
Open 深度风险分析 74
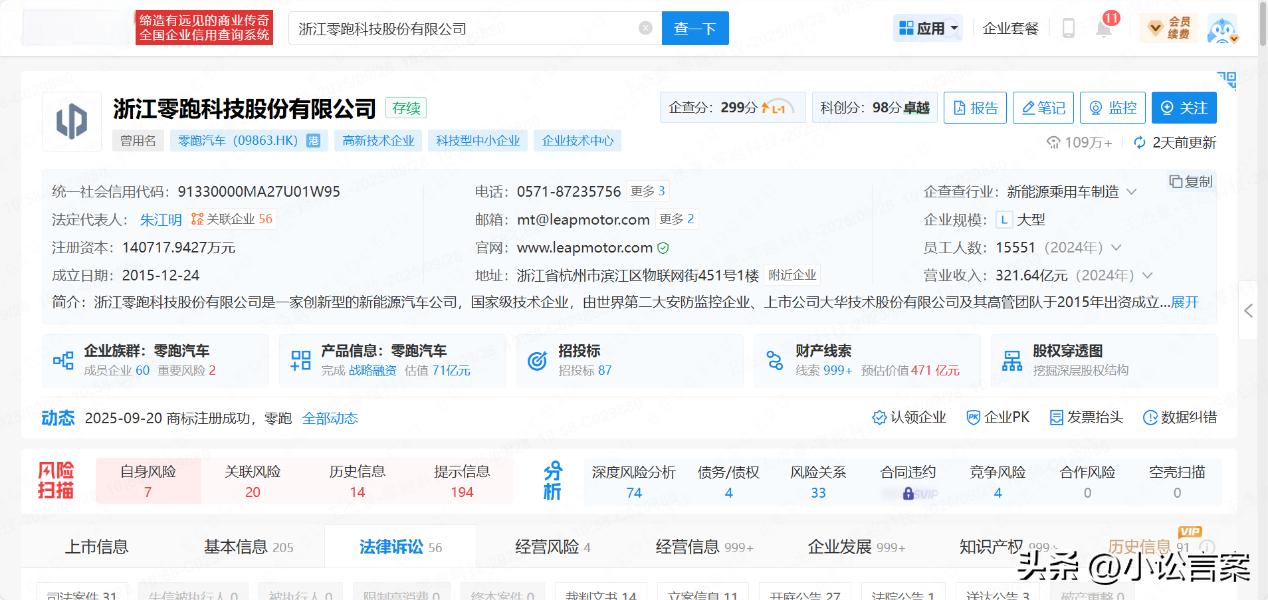(633, 481)
